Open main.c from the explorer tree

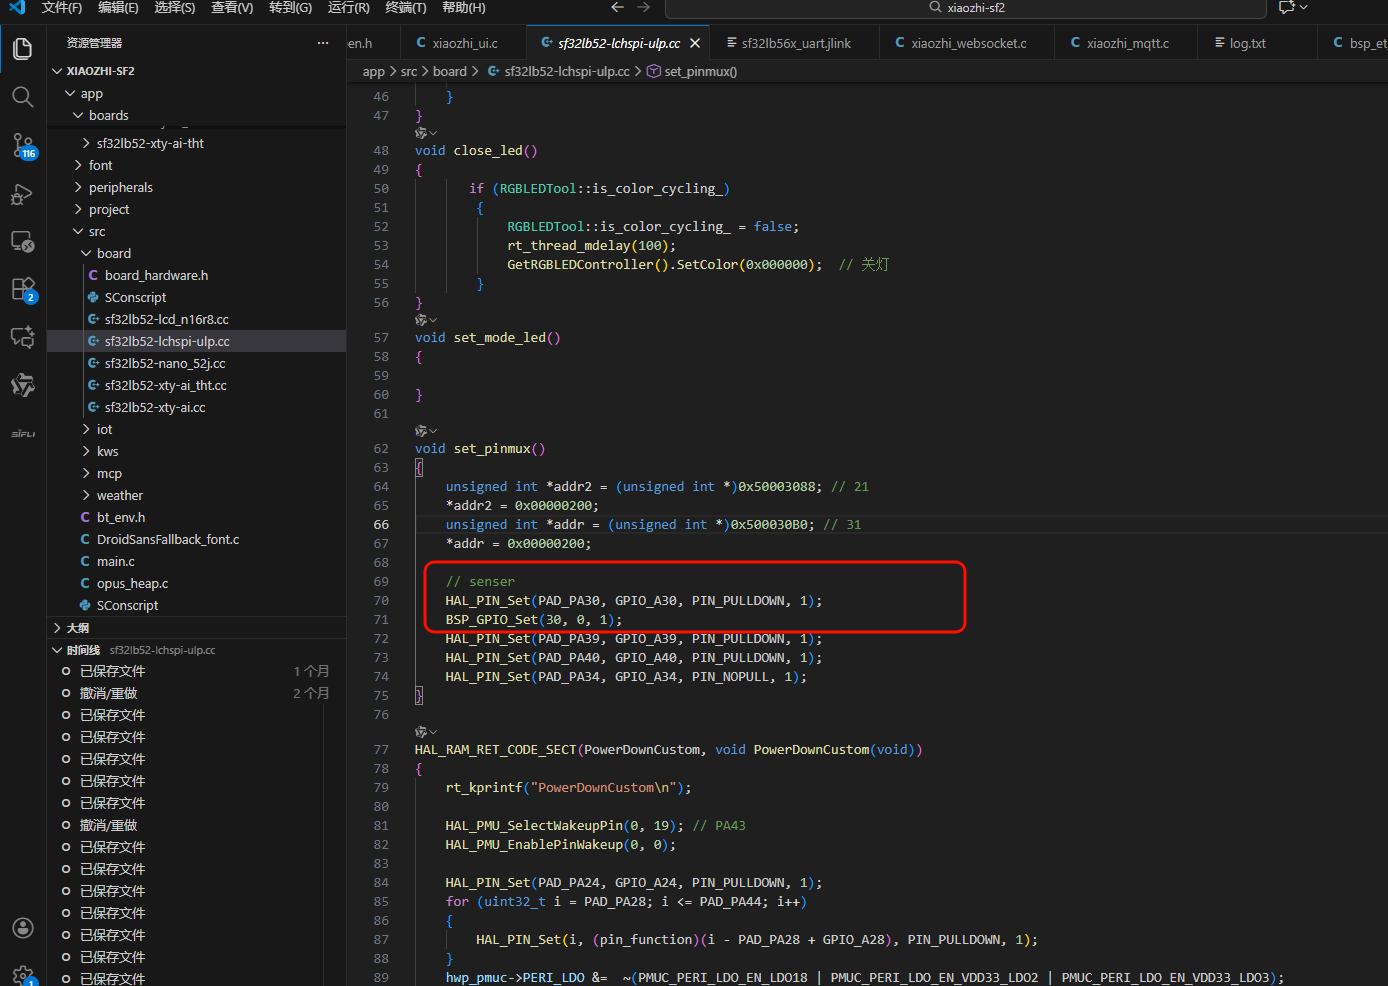(x=115, y=561)
